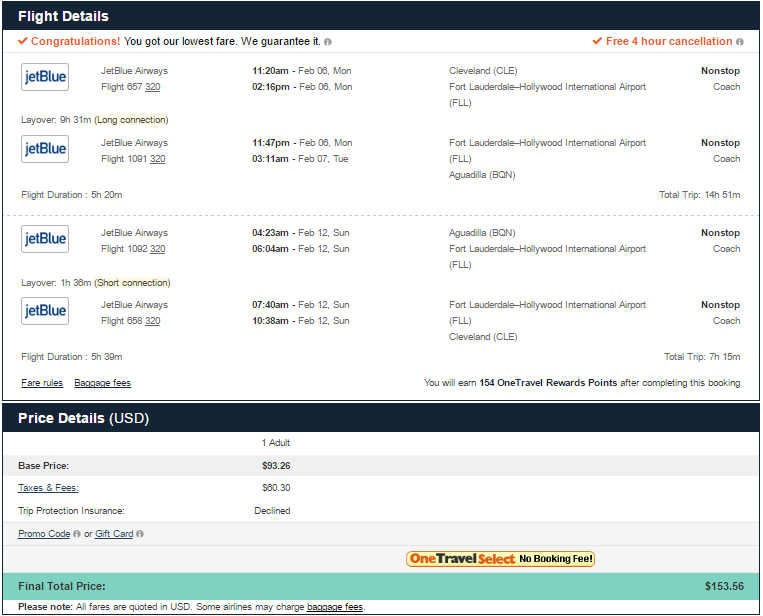This screenshot has height=616, width=763.
Task: Click the Final Total Price label
Action: pyautogui.click(x=62, y=586)
